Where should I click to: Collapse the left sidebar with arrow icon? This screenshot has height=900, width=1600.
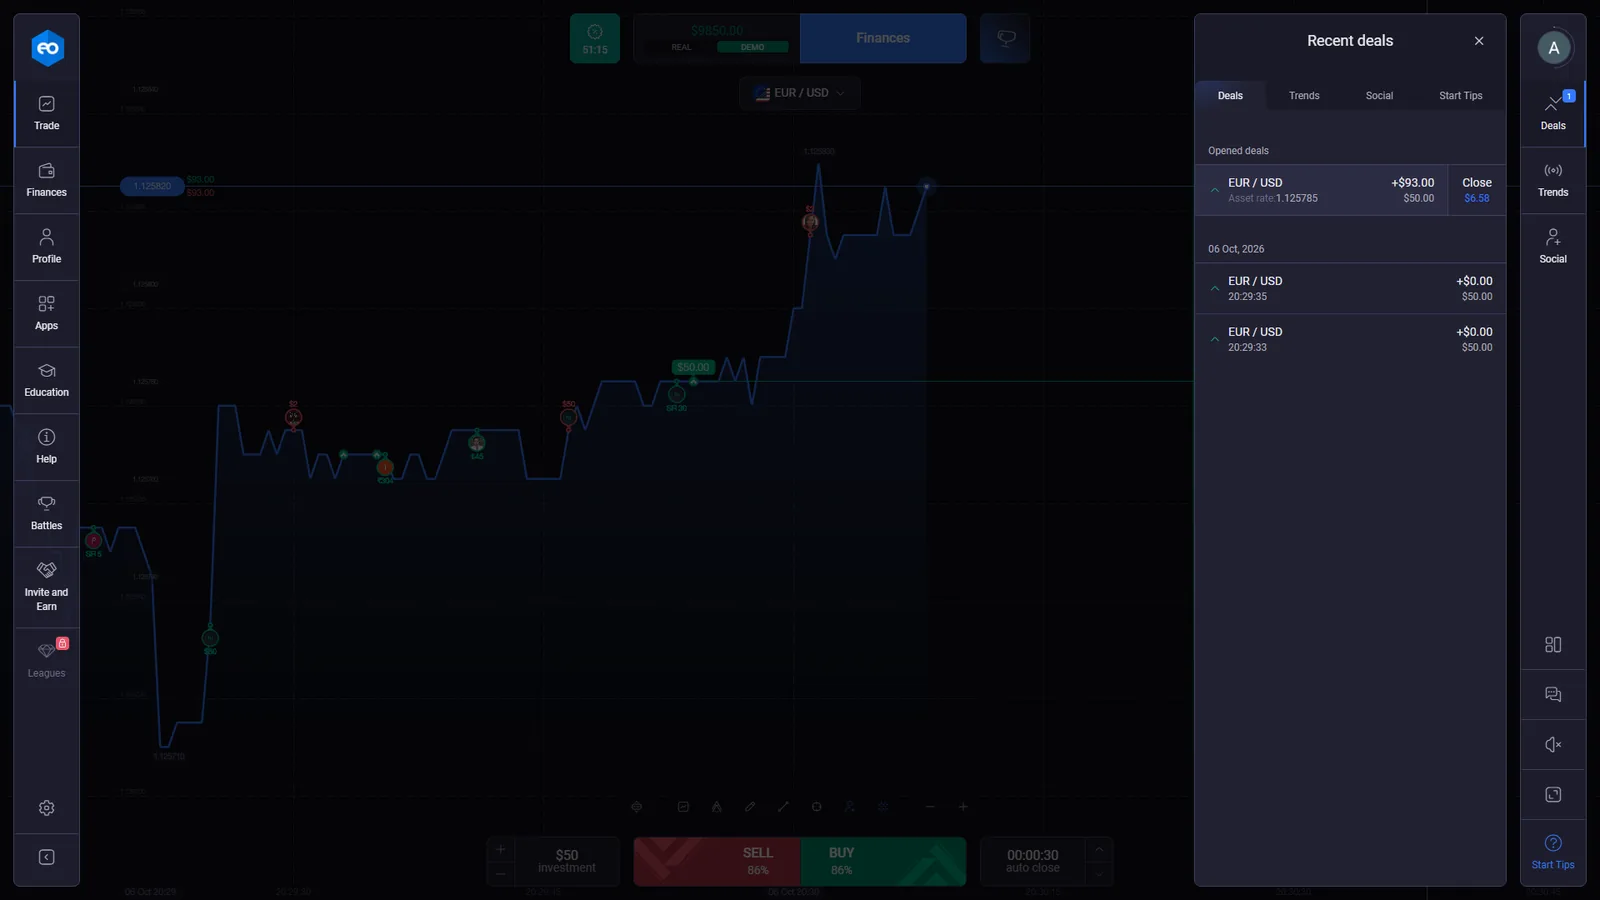47,857
